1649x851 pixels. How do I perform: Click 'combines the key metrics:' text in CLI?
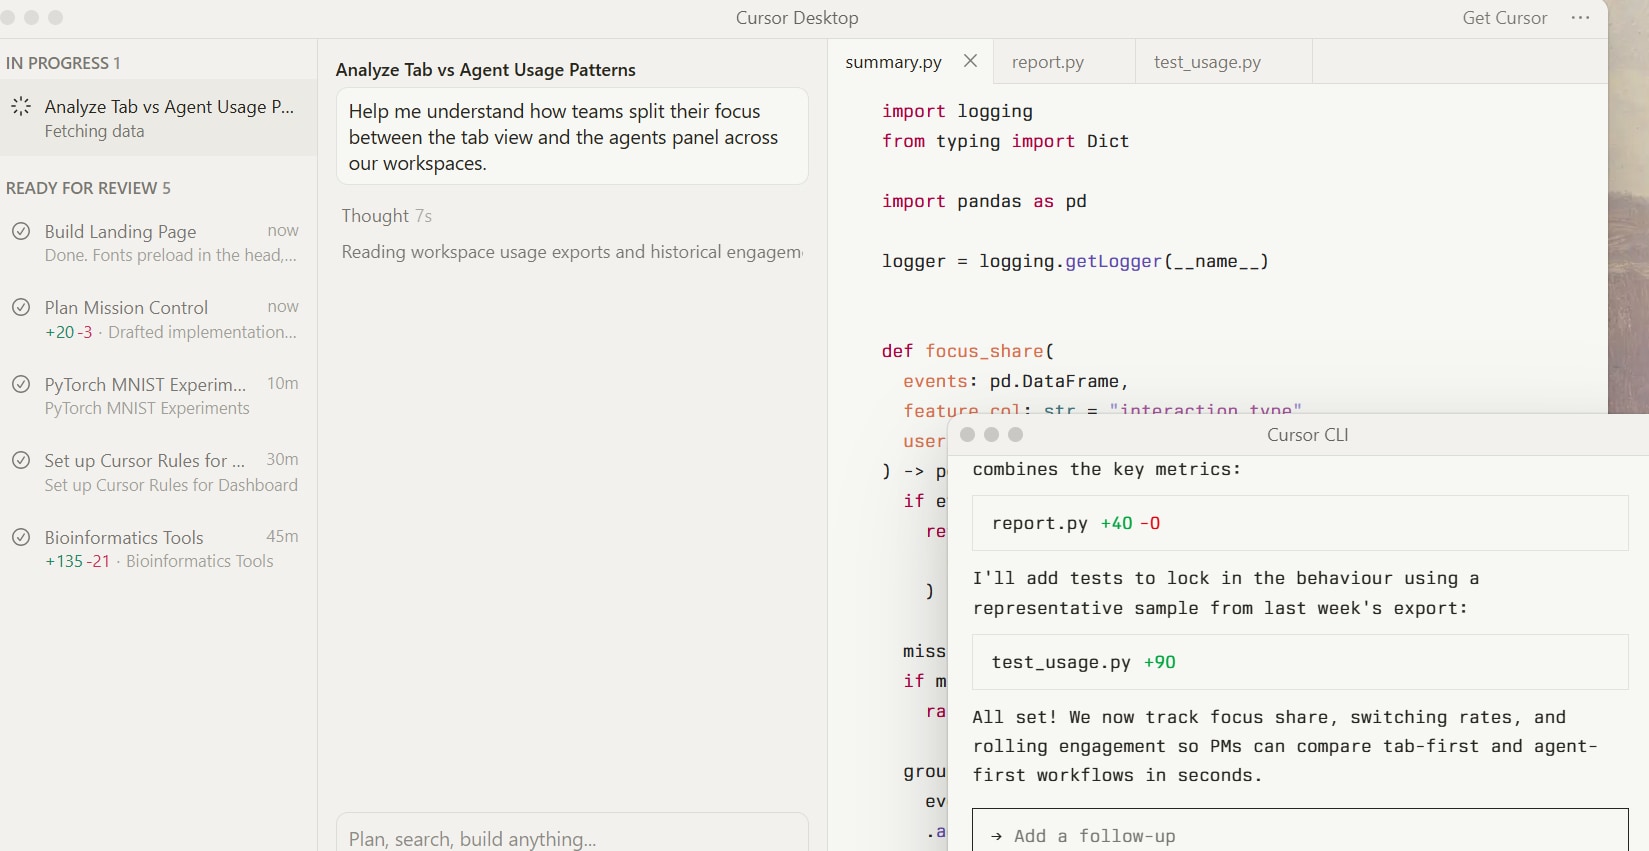[1106, 469]
